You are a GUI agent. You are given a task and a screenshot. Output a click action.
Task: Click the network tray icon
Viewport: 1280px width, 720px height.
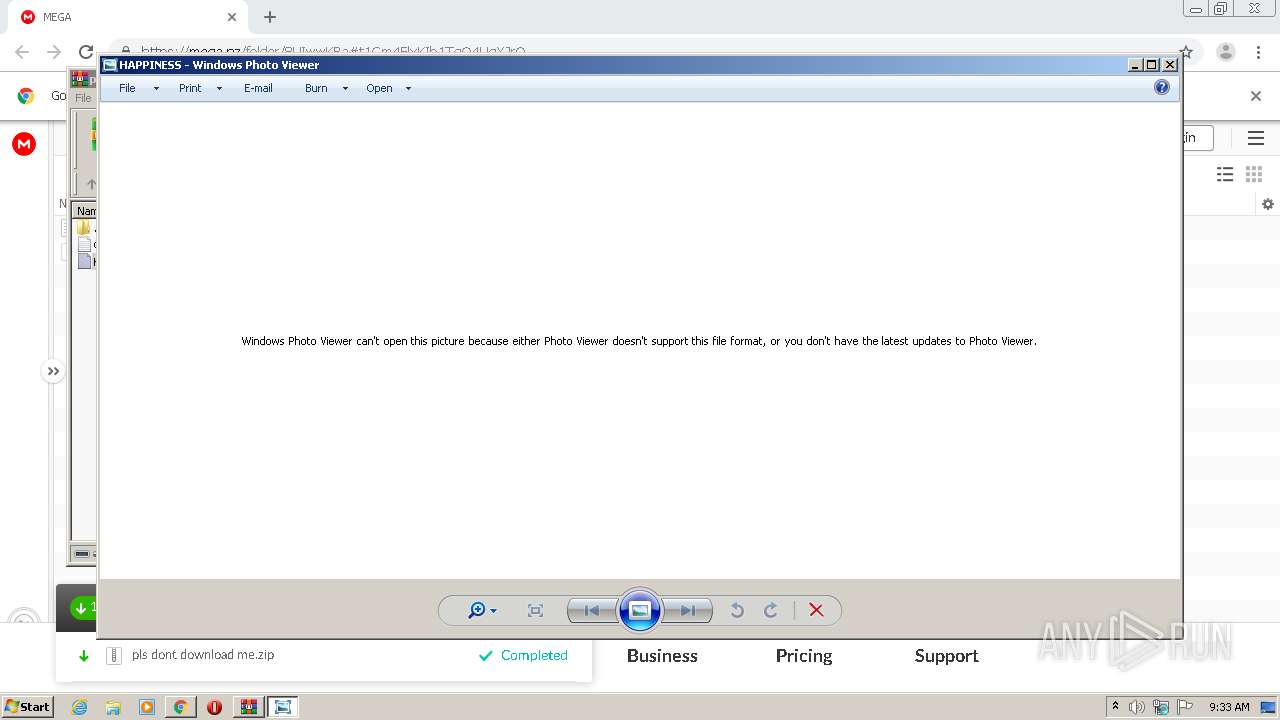click(x=1161, y=707)
